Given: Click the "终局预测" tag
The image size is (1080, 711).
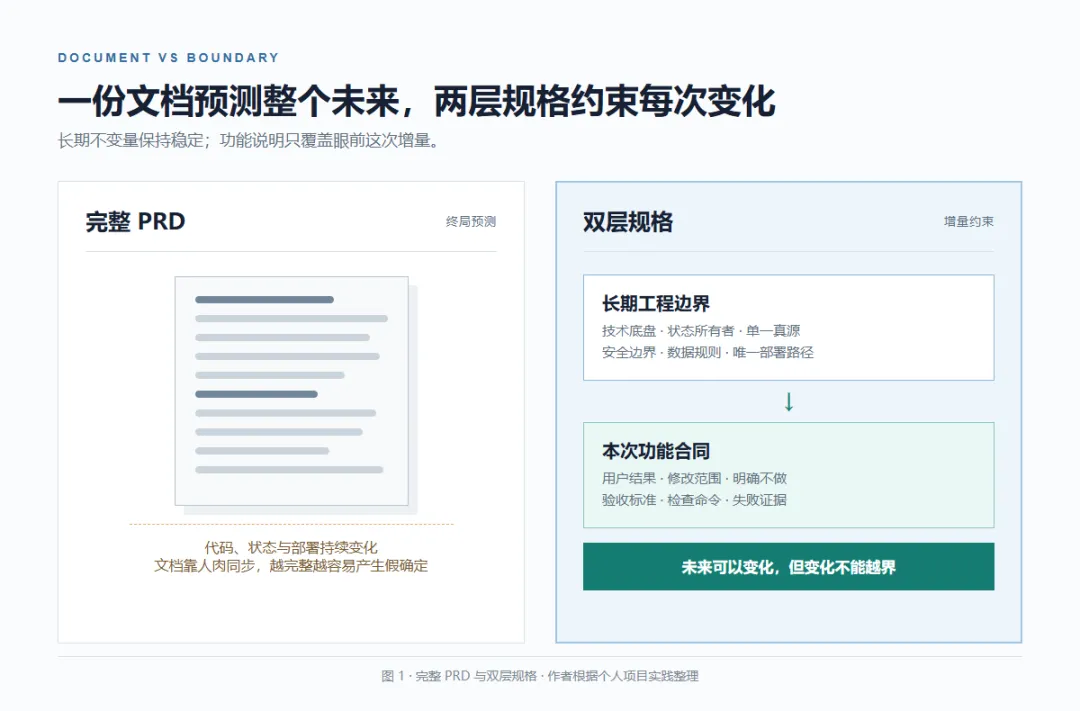Looking at the screenshot, I should tap(470, 222).
